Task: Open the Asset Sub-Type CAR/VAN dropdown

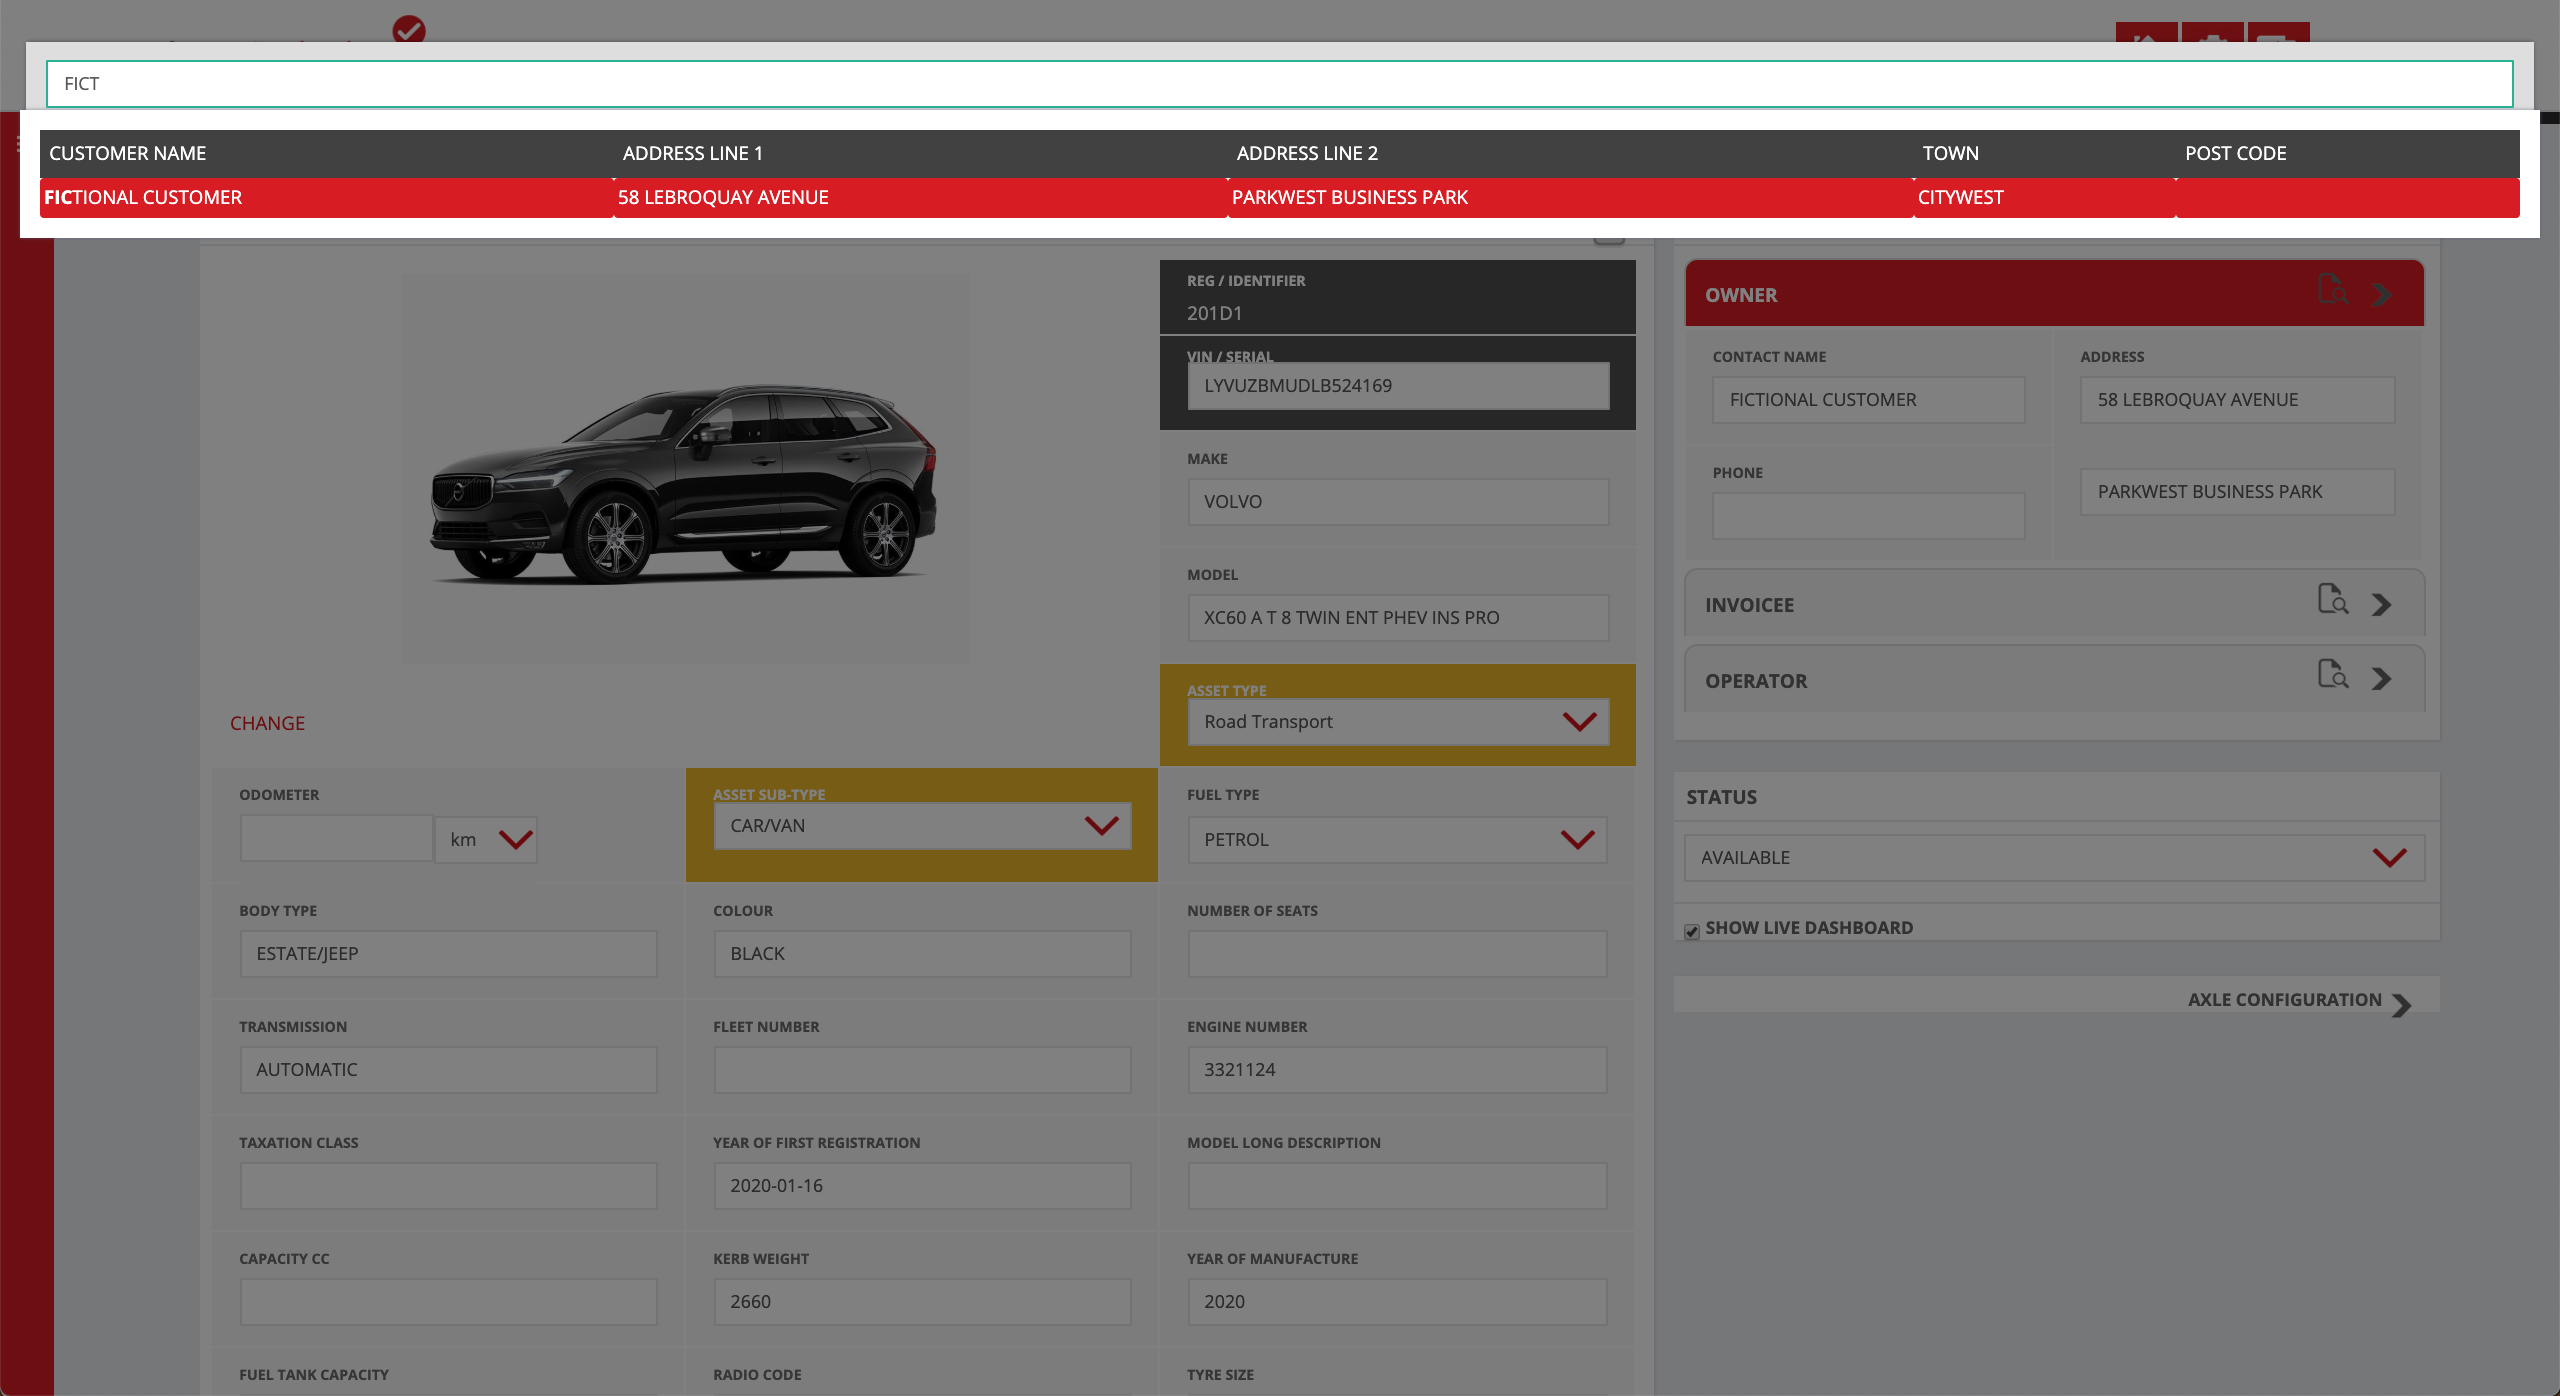Action: pyautogui.click(x=922, y=826)
